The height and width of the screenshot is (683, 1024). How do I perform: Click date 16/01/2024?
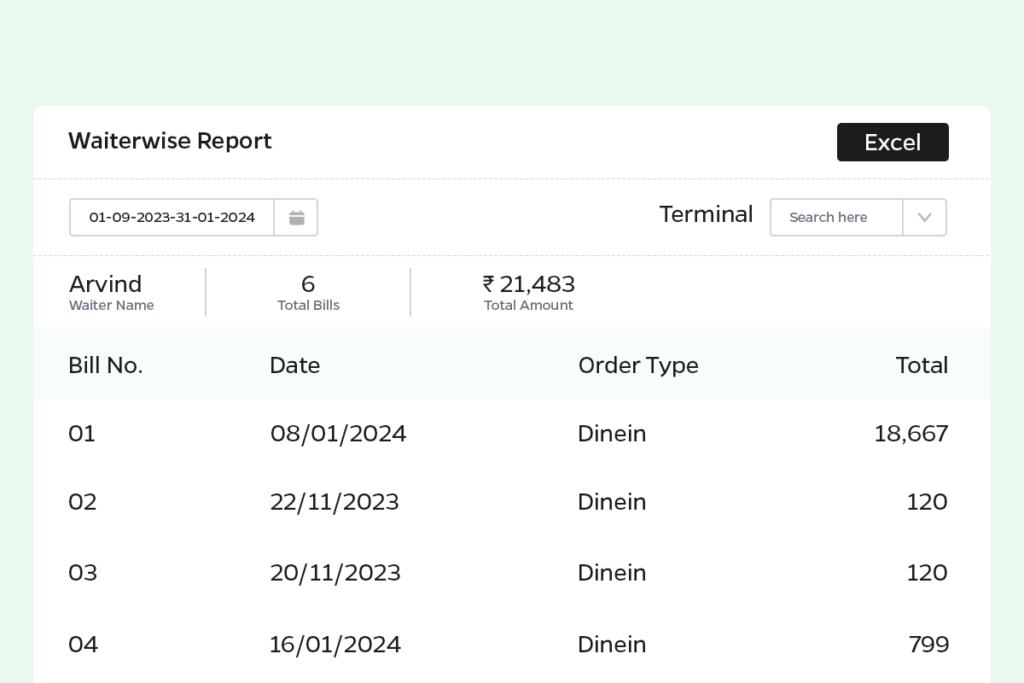335,644
